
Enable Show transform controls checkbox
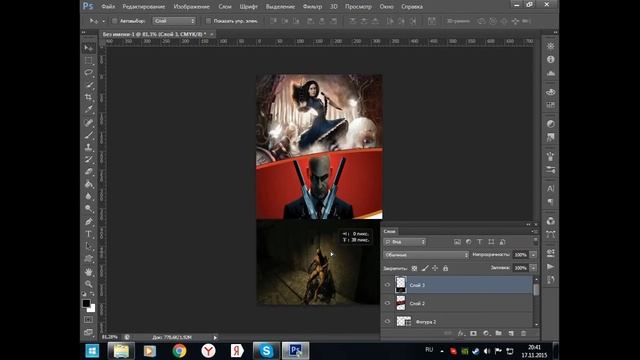click(208, 21)
